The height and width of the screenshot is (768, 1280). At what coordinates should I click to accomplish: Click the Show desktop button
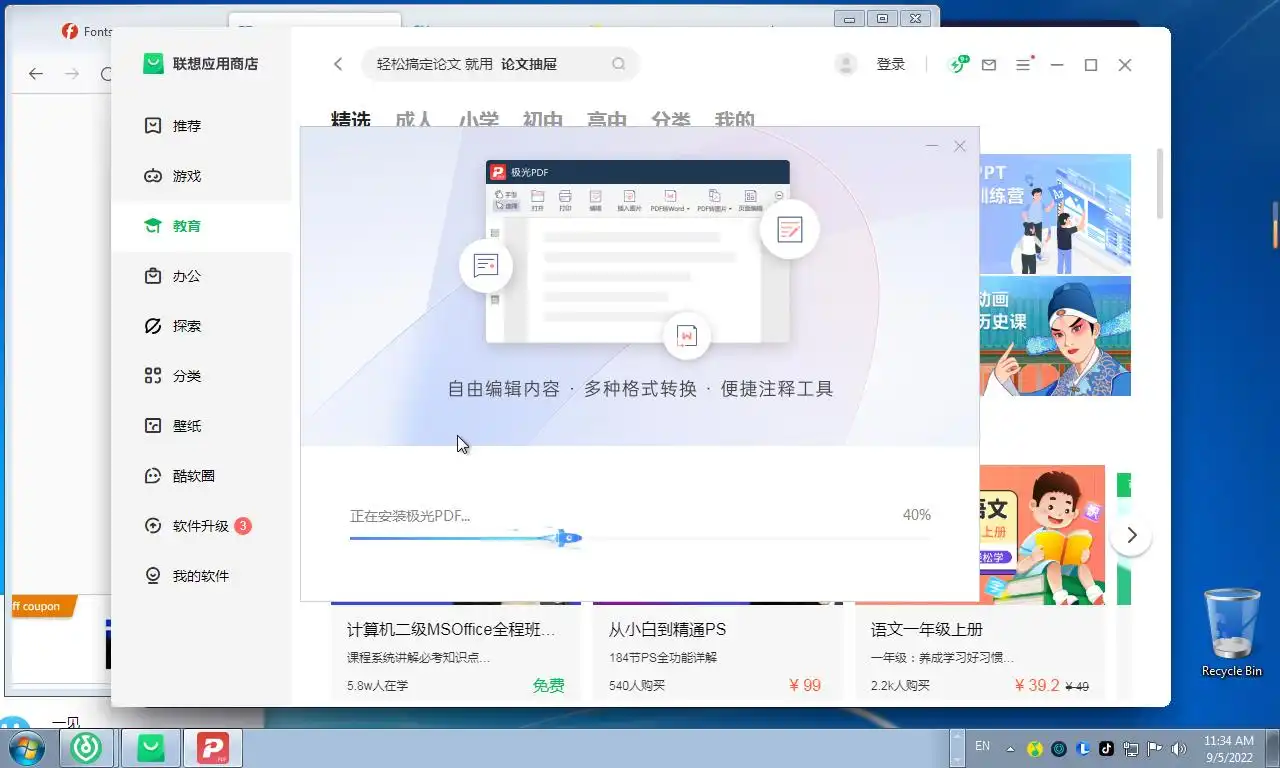tap(1272, 748)
